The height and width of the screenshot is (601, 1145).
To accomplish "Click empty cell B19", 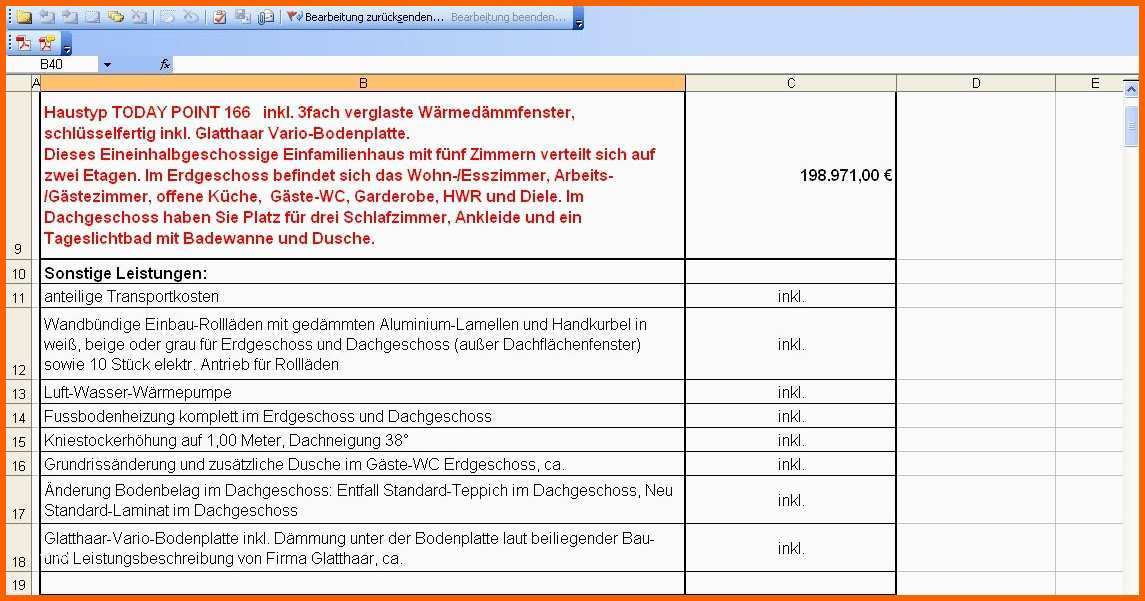I will [x=363, y=584].
